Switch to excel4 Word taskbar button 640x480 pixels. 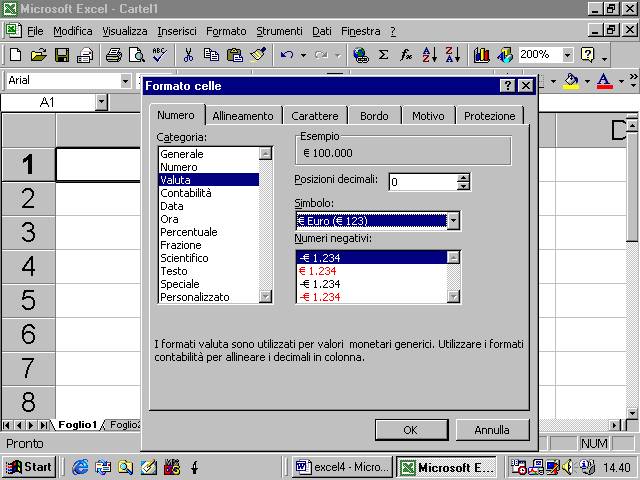[x=342, y=467]
